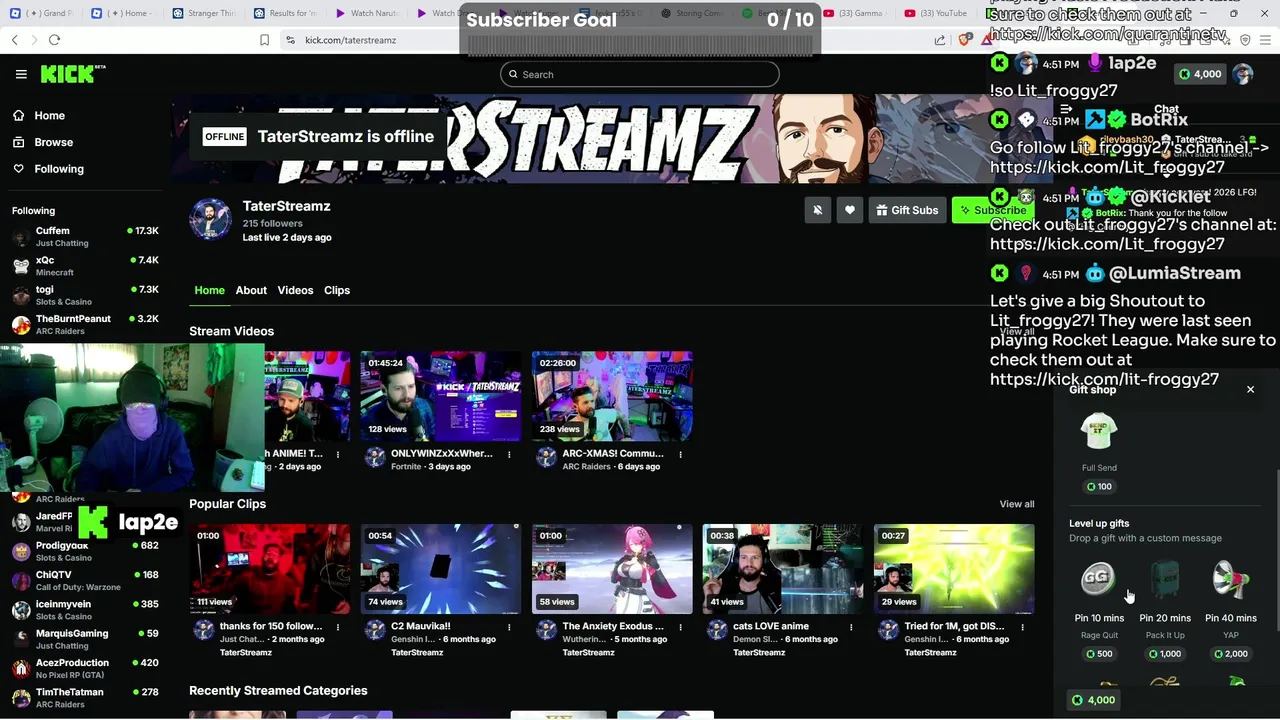Image resolution: width=1280 pixels, height=720 pixels.
Task: Click View all for Popular Clips
Action: (1017, 504)
